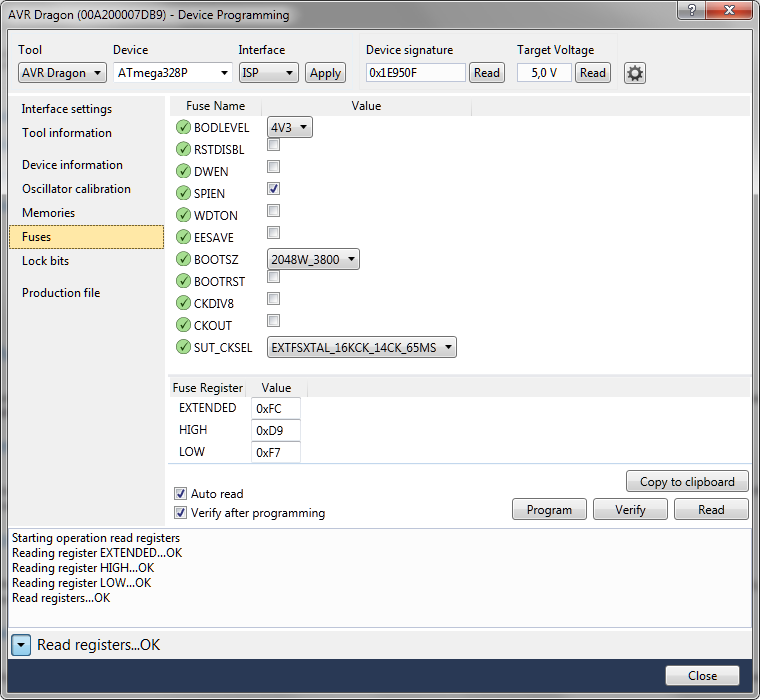Read the target voltage
This screenshot has height=700, width=760.
[593, 73]
